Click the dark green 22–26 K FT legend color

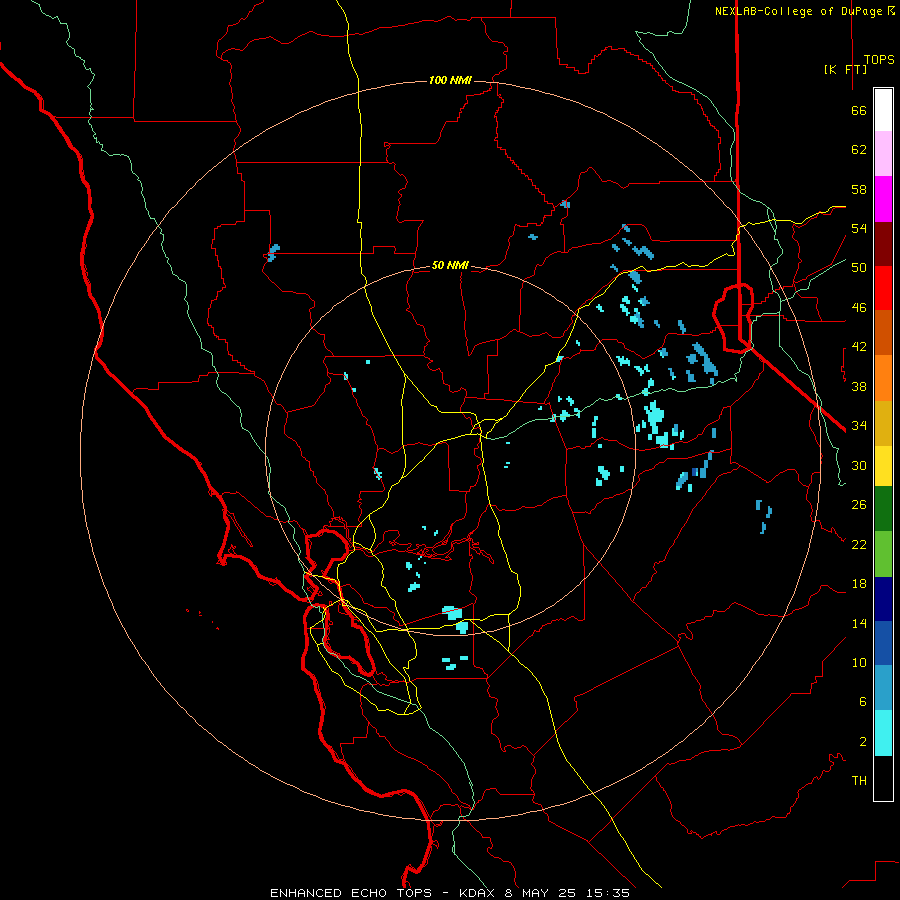tap(883, 509)
